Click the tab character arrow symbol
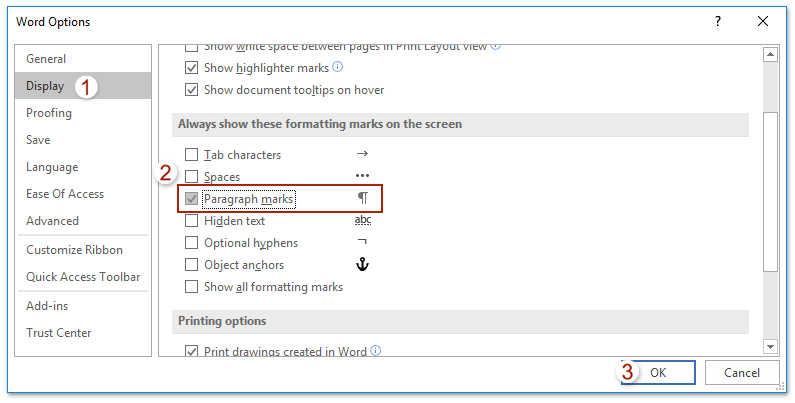 tap(362, 154)
